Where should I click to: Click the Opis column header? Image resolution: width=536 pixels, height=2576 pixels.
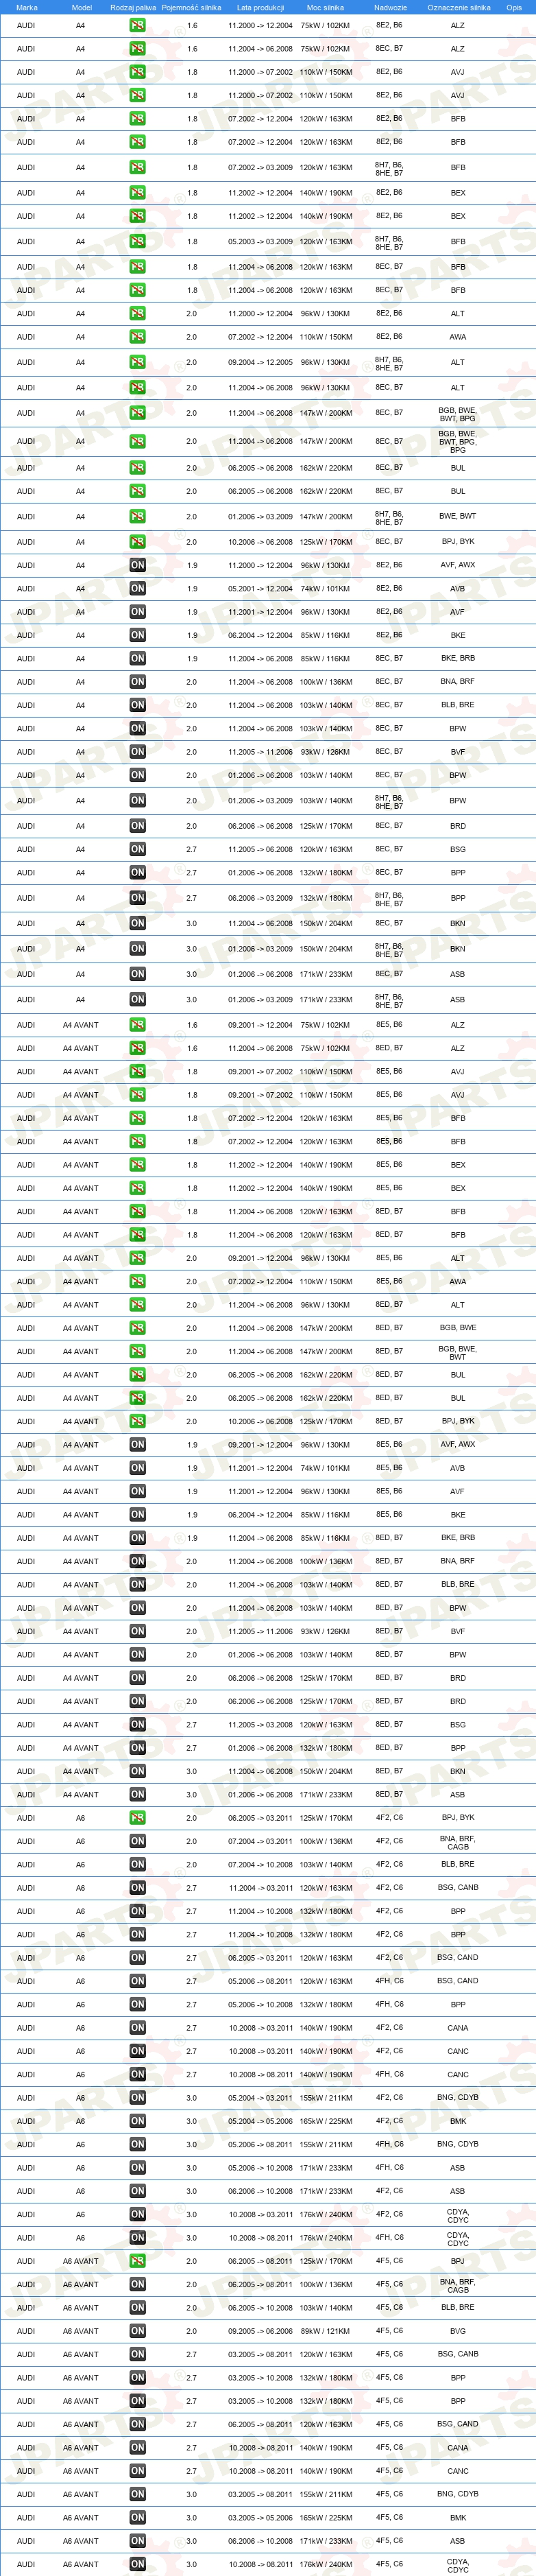click(x=514, y=7)
